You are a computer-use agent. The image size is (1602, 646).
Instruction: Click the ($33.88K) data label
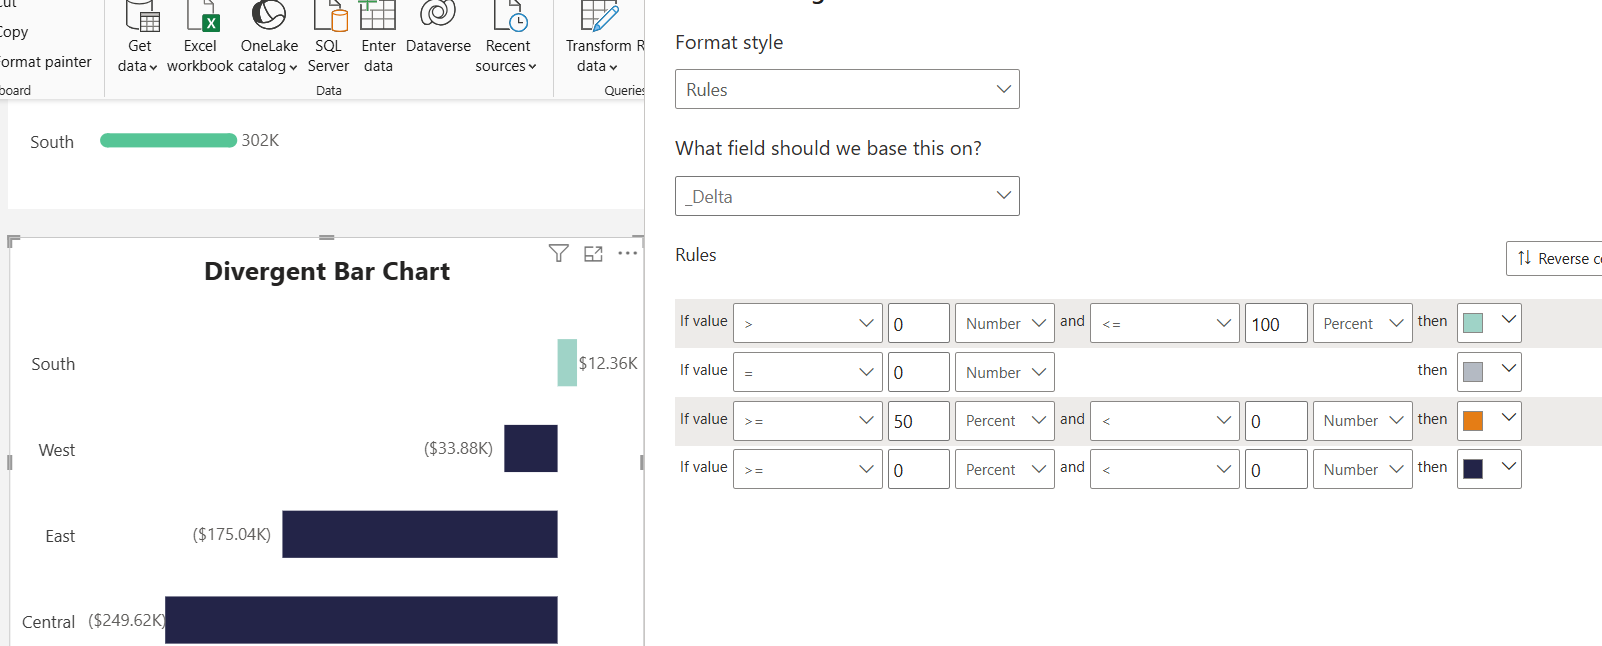point(458,448)
